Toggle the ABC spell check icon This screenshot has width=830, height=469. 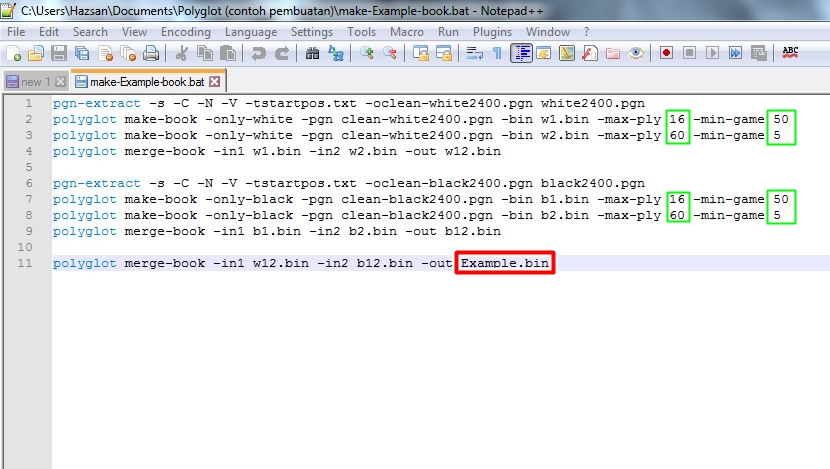point(790,53)
